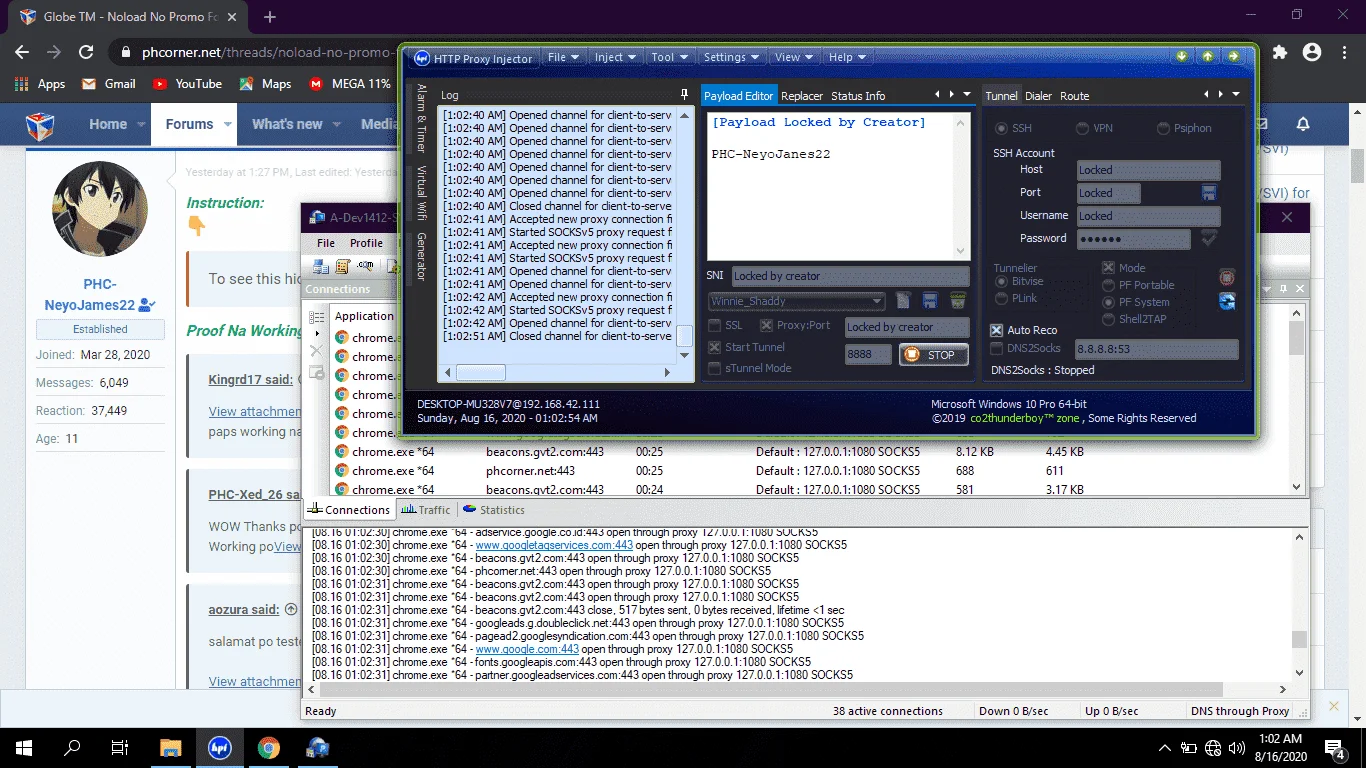Pin the Log panel with the pushpin icon
Screen dimensions: 1366x768
click(684, 95)
